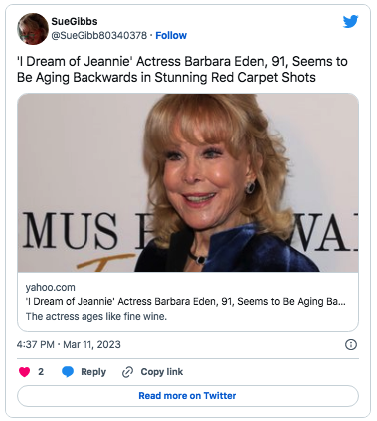This screenshot has height=421, width=377.
Task: Click the chain copy link icon
Action: [x=128, y=372]
